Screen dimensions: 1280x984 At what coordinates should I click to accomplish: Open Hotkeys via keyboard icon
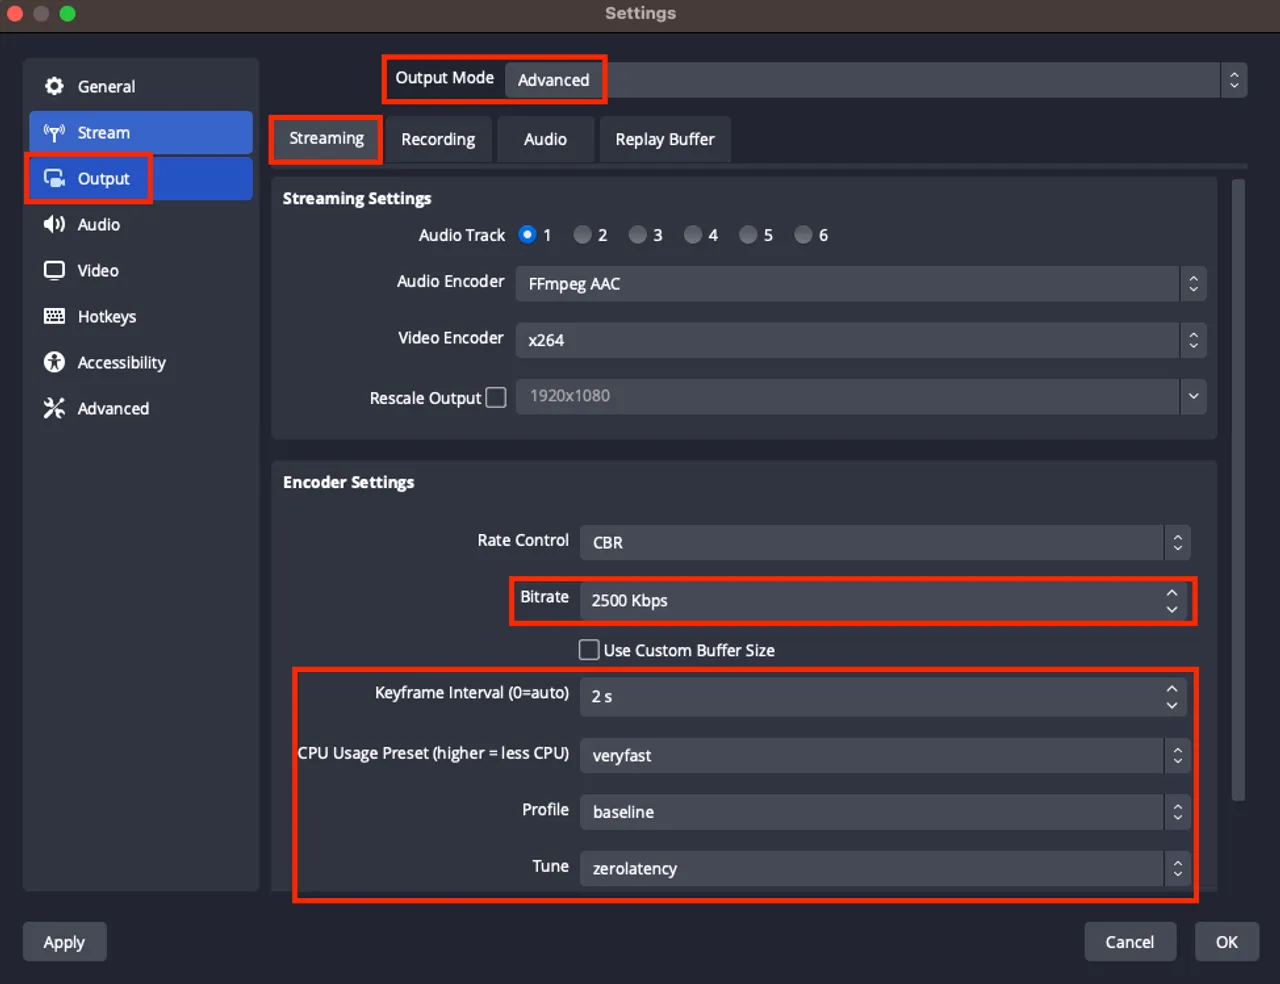54,317
